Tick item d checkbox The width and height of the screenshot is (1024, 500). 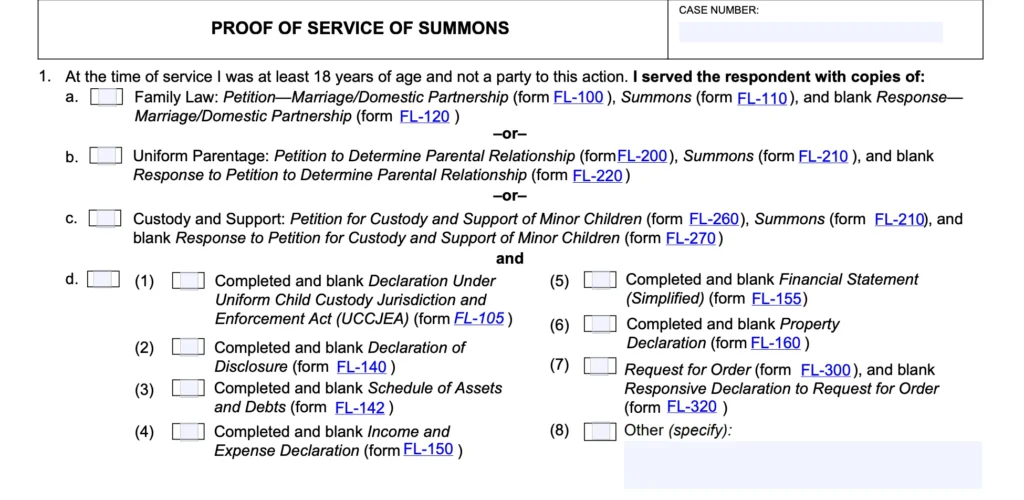pos(103,279)
